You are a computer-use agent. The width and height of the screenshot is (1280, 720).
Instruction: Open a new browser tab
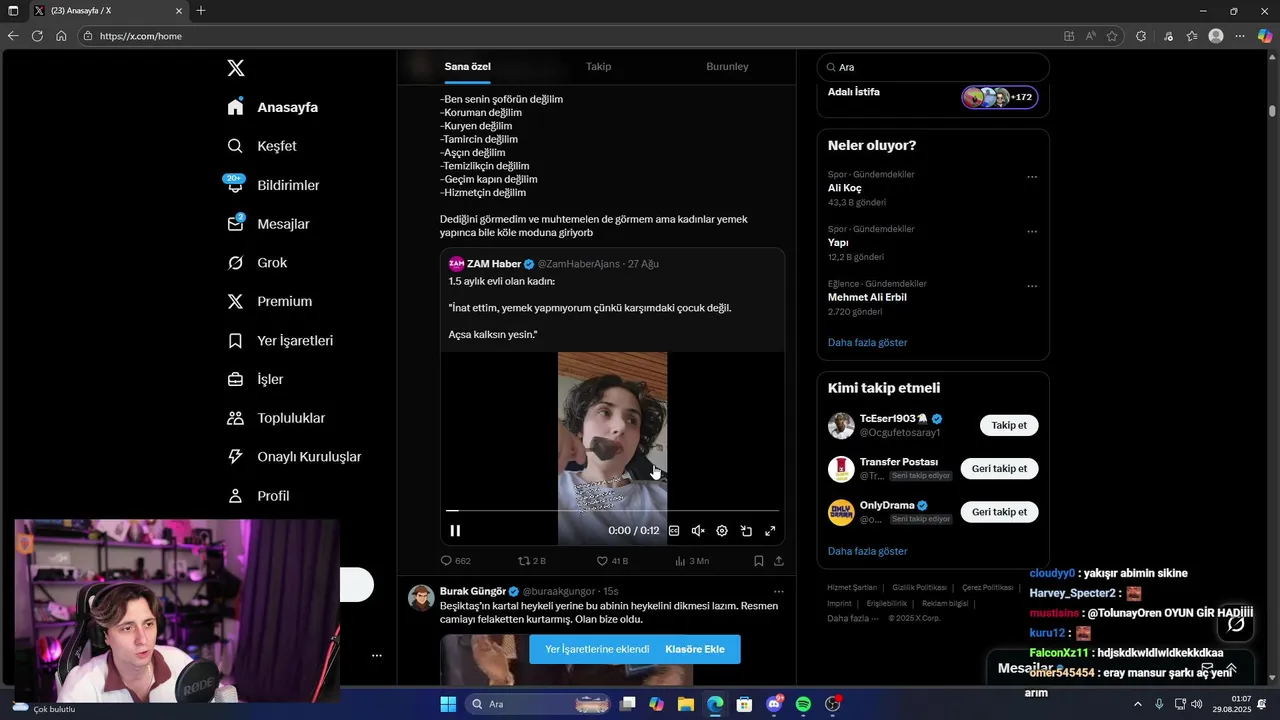(x=201, y=11)
